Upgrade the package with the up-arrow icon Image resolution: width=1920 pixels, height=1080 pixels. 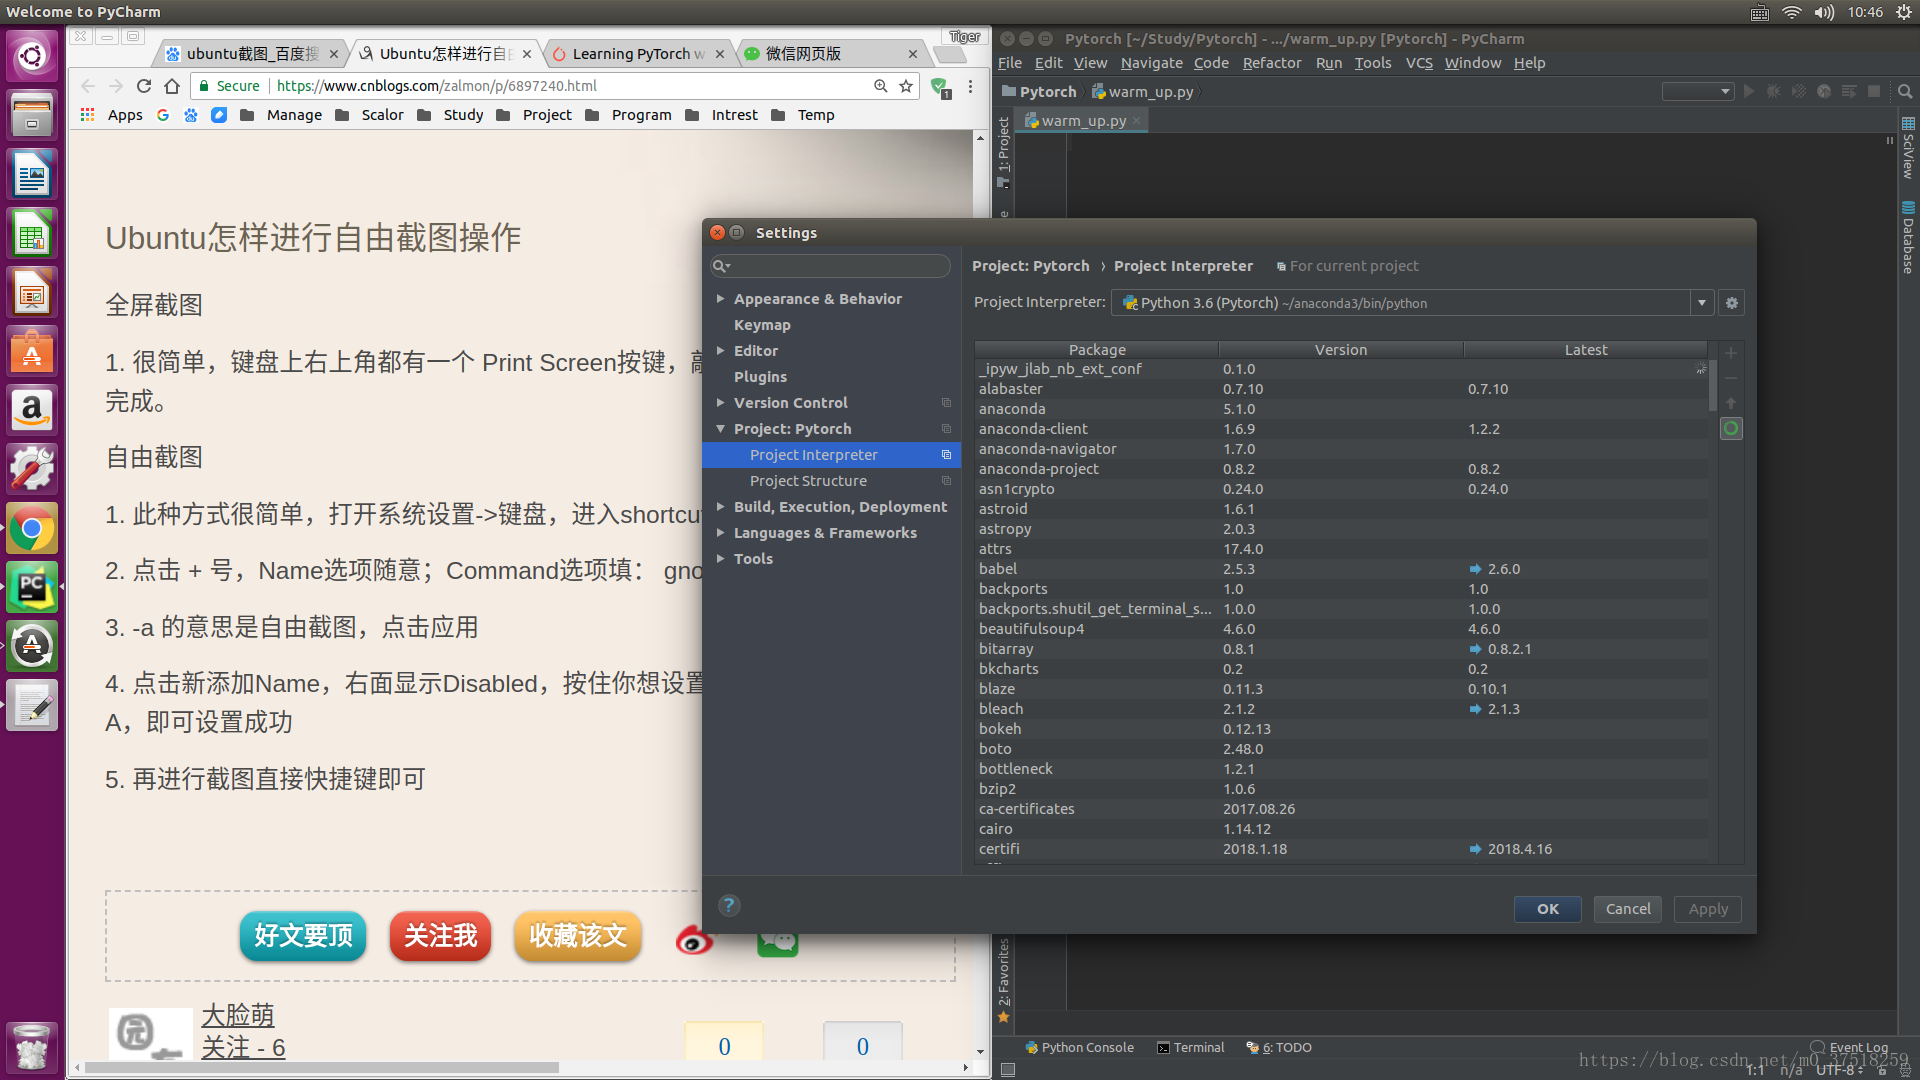(1731, 403)
